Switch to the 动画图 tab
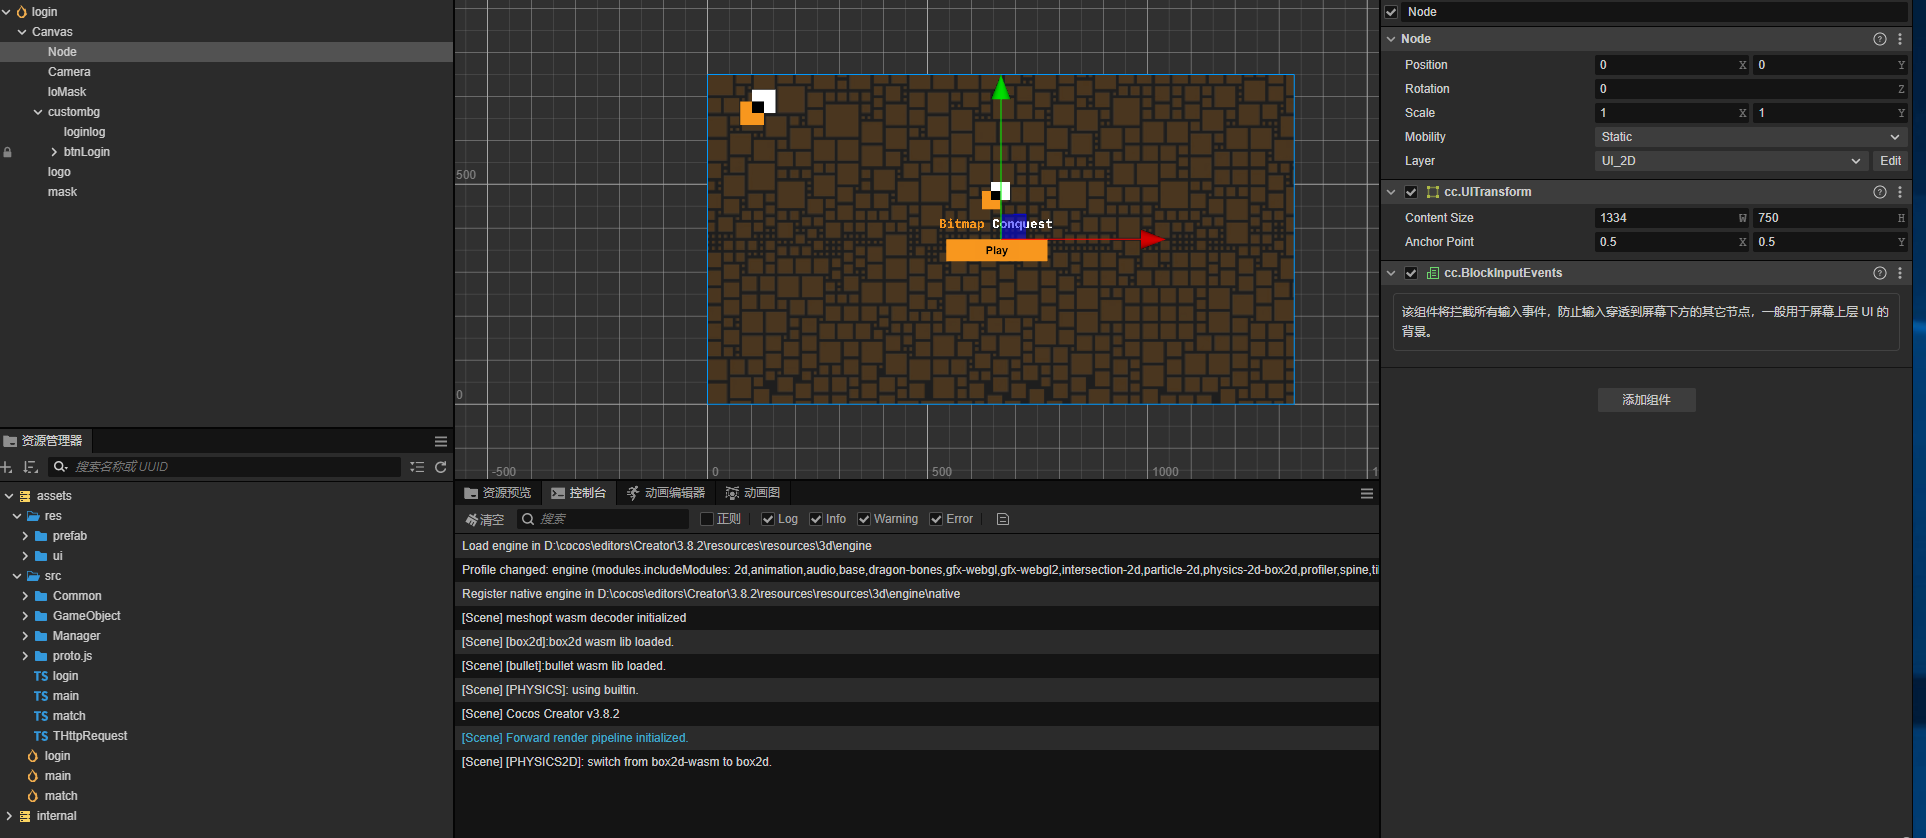Viewport: 1926px width, 838px height. point(753,493)
